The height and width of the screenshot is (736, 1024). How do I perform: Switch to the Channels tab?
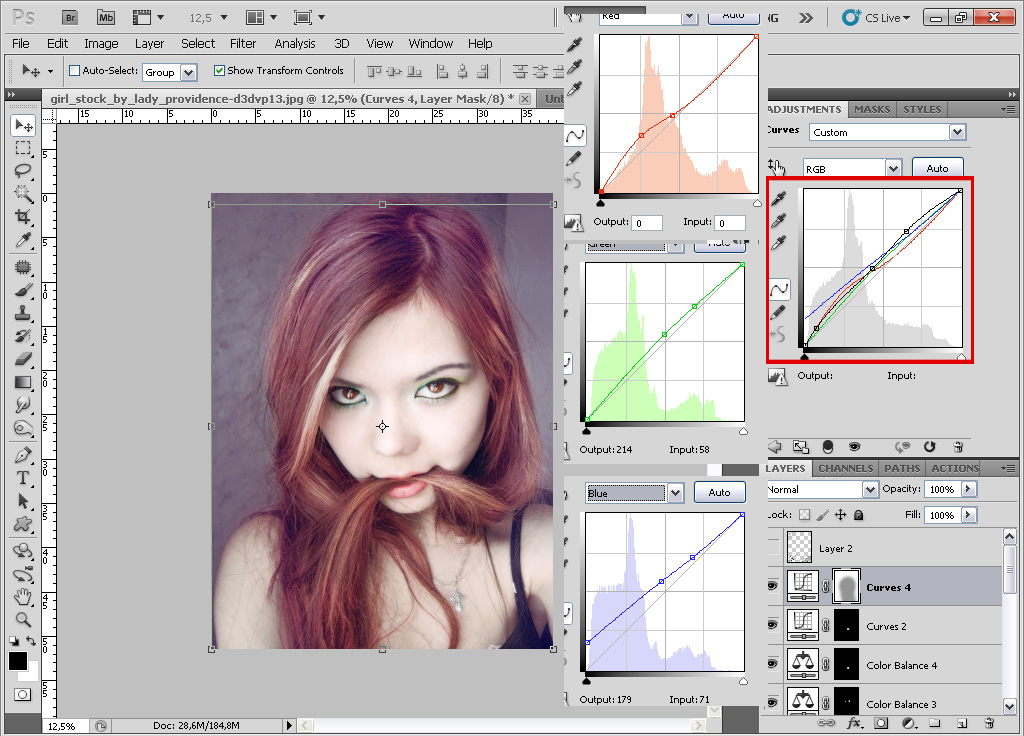846,468
